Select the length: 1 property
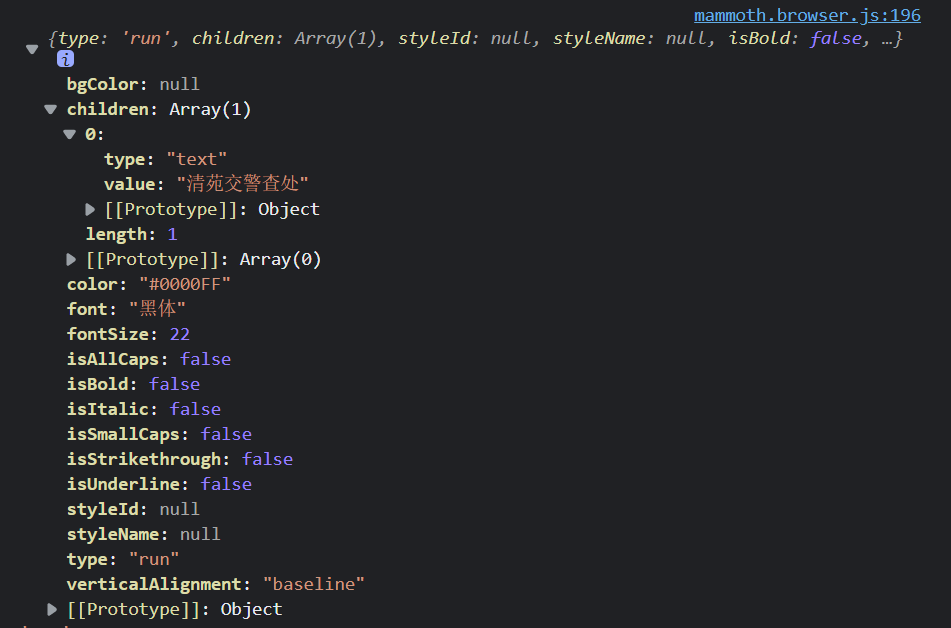951x628 pixels. click(x=132, y=234)
